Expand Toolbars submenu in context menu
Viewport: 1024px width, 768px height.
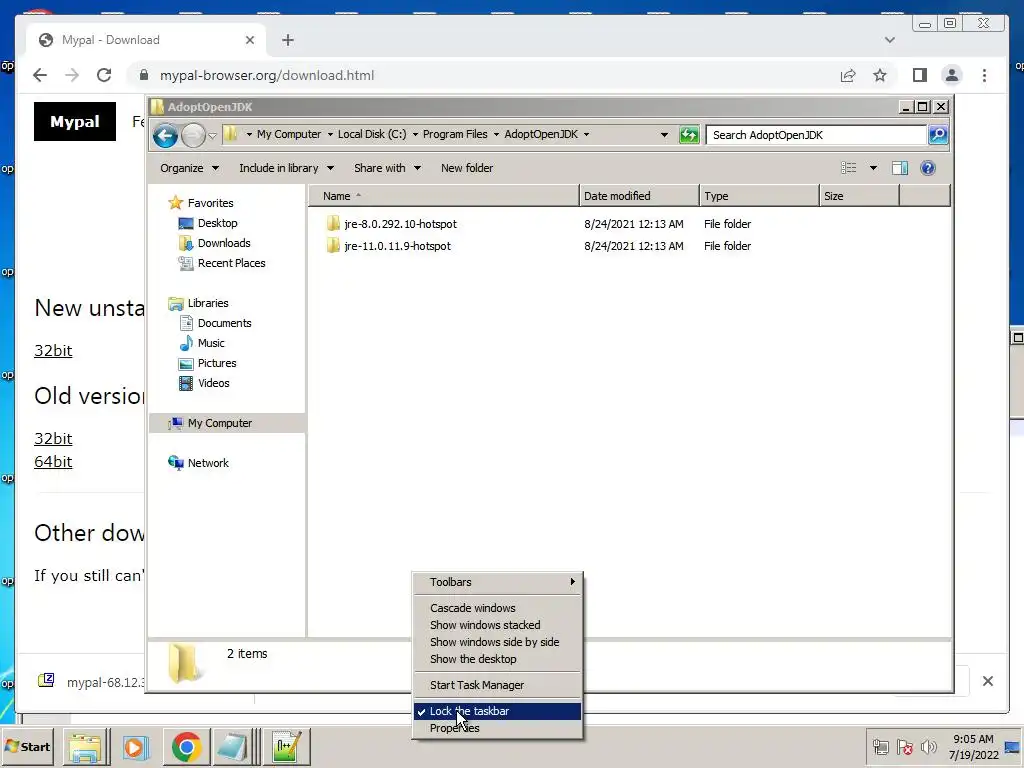(x=497, y=582)
